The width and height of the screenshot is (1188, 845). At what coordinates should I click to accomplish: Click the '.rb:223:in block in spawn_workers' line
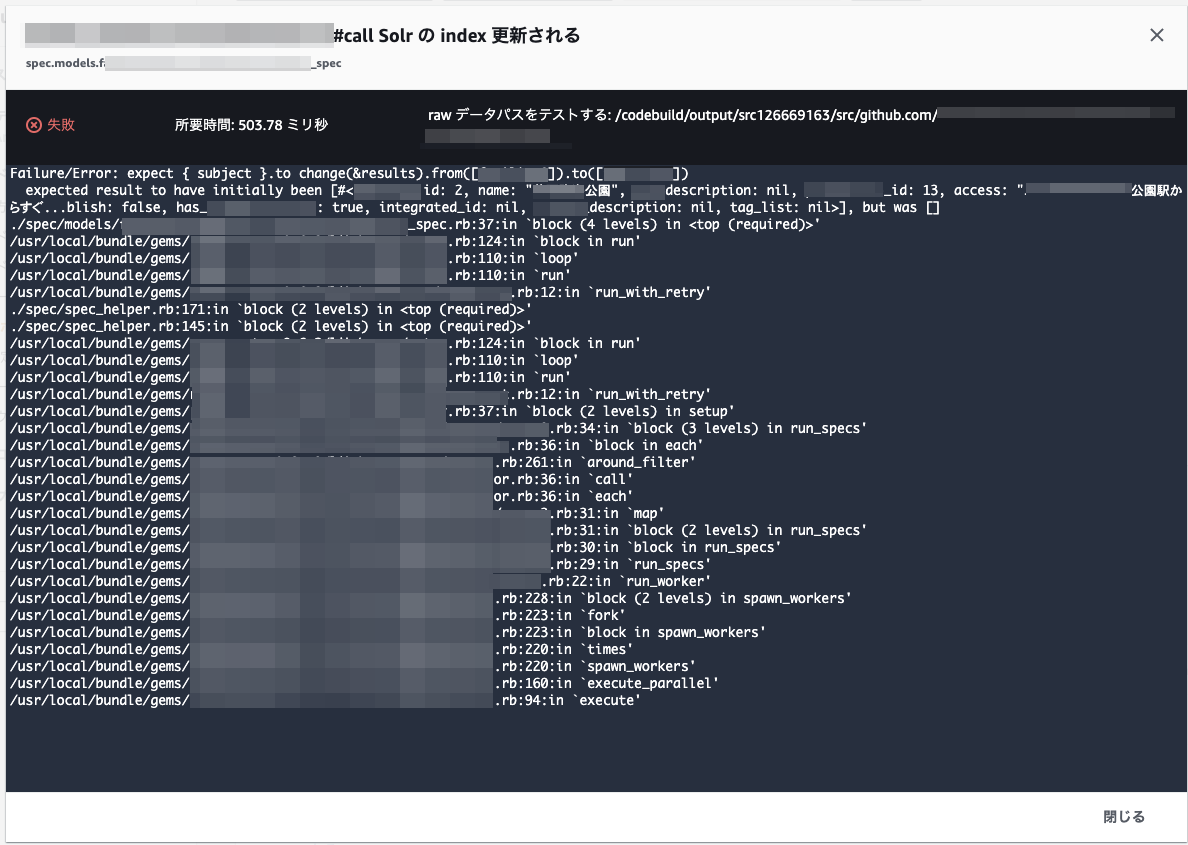(388, 633)
